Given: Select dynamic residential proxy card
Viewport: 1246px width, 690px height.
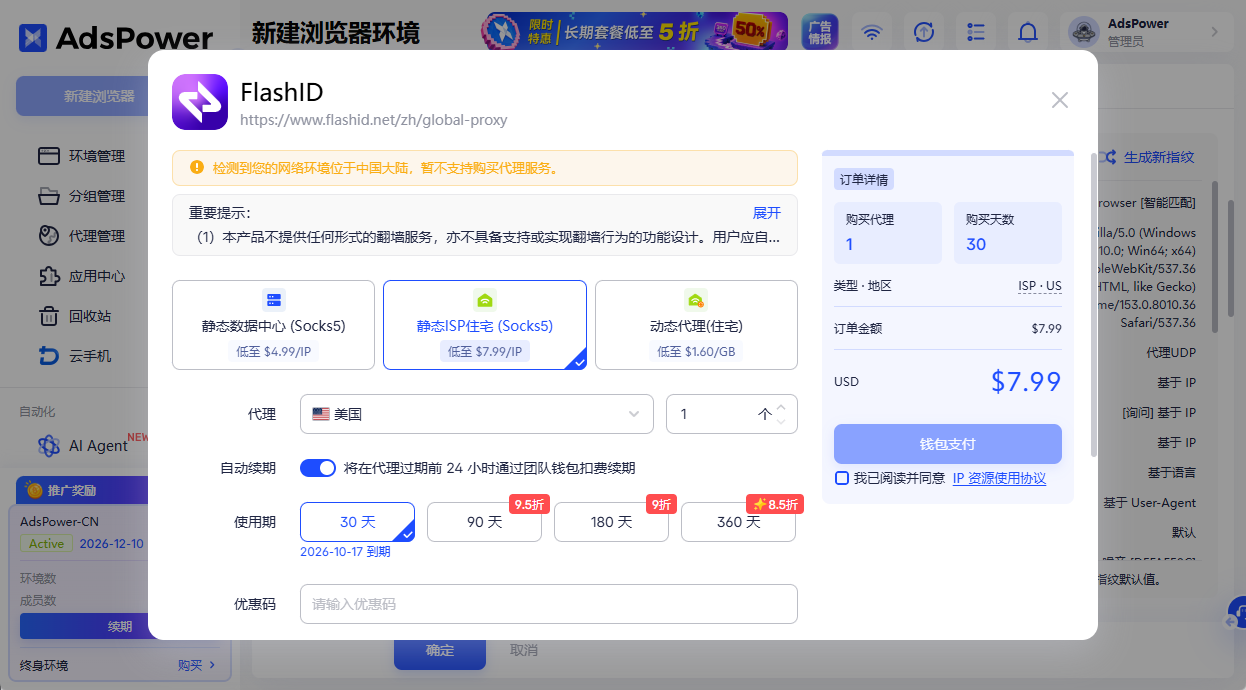Looking at the screenshot, I should pyautogui.click(x=696, y=325).
